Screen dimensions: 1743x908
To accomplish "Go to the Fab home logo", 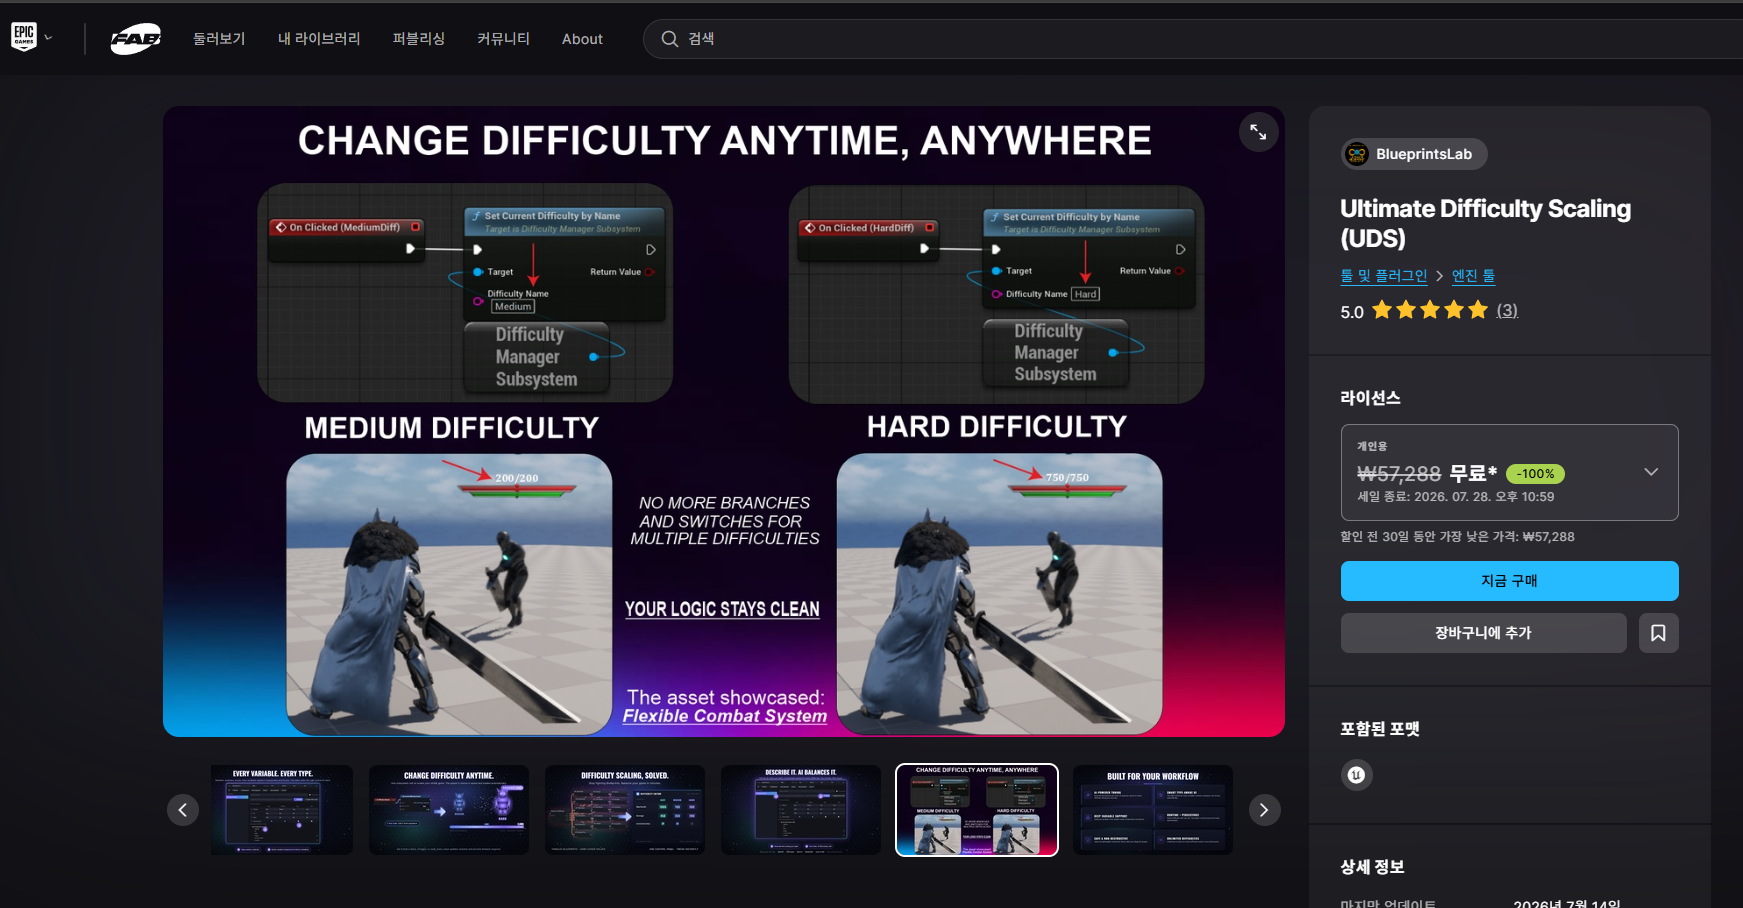I will coord(135,39).
